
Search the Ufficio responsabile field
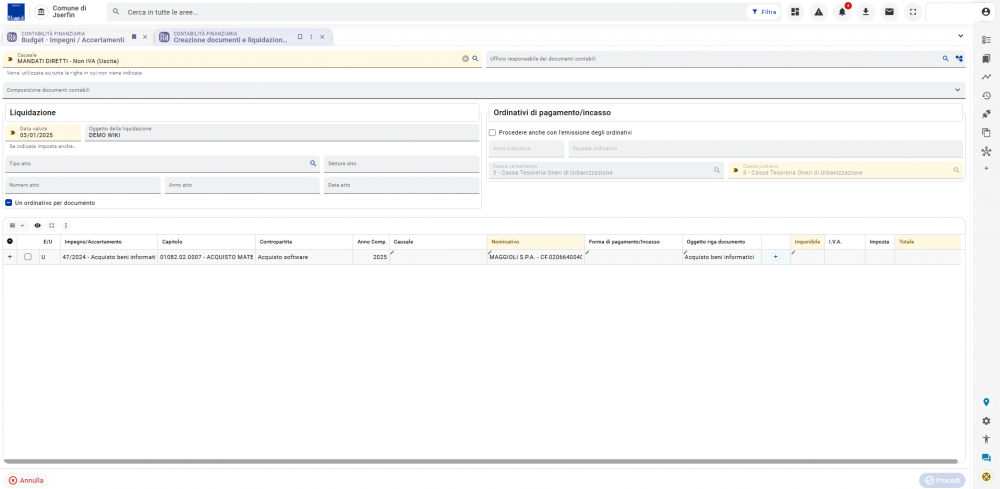coord(946,59)
